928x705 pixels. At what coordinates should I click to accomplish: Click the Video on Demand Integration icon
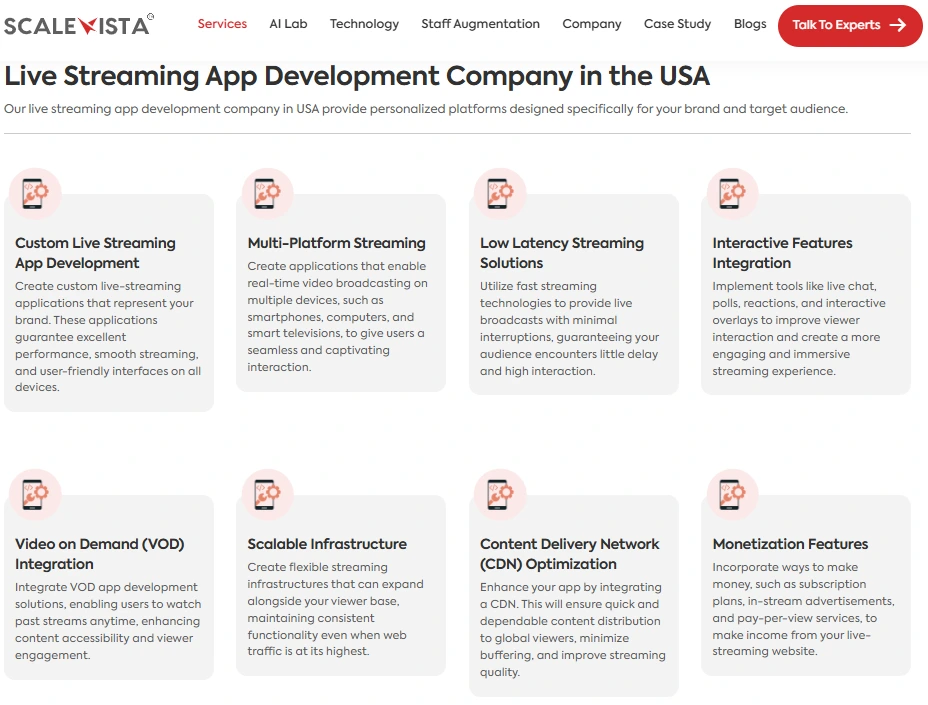pyautogui.click(x=35, y=494)
